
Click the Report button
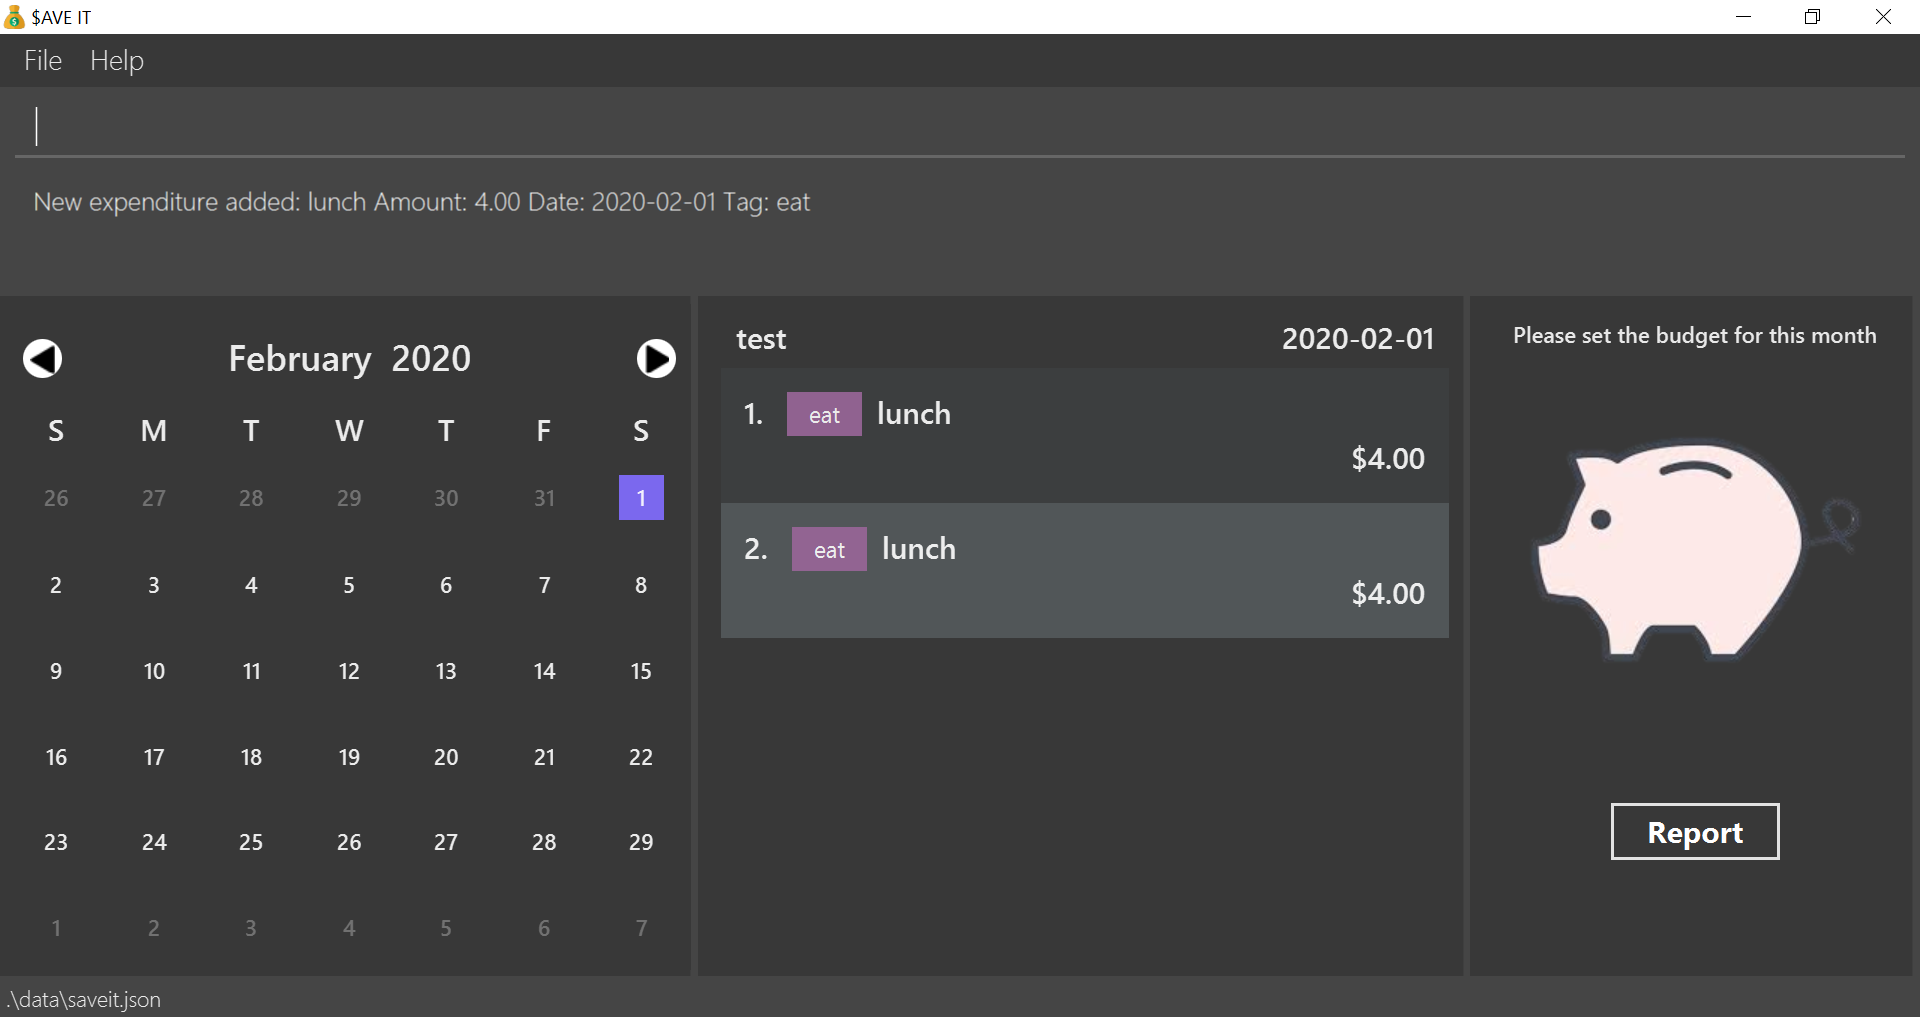pos(1695,831)
